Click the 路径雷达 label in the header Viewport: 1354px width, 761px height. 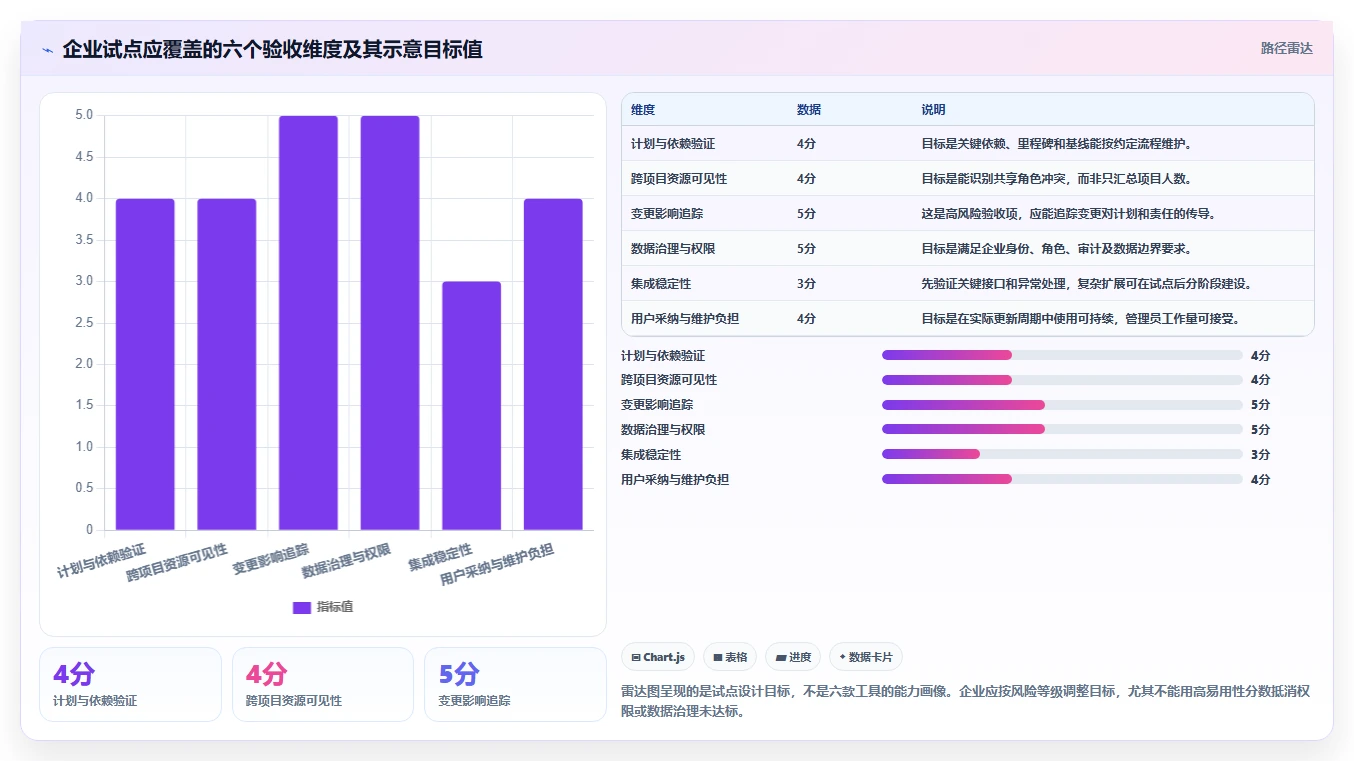(1286, 48)
